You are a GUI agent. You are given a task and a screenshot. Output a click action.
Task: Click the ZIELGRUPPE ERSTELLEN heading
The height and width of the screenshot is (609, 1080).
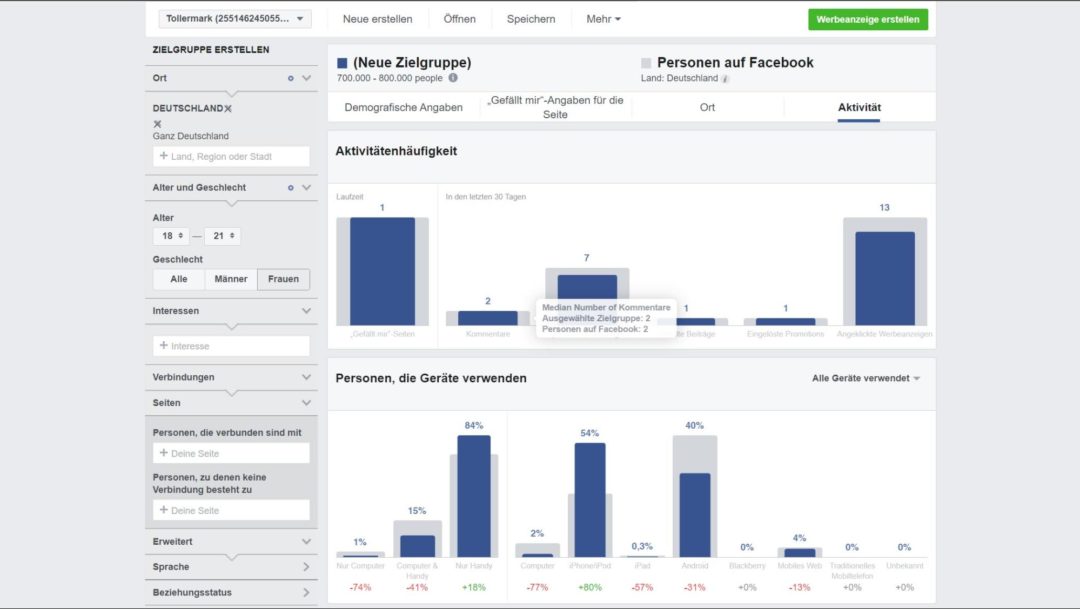211,50
